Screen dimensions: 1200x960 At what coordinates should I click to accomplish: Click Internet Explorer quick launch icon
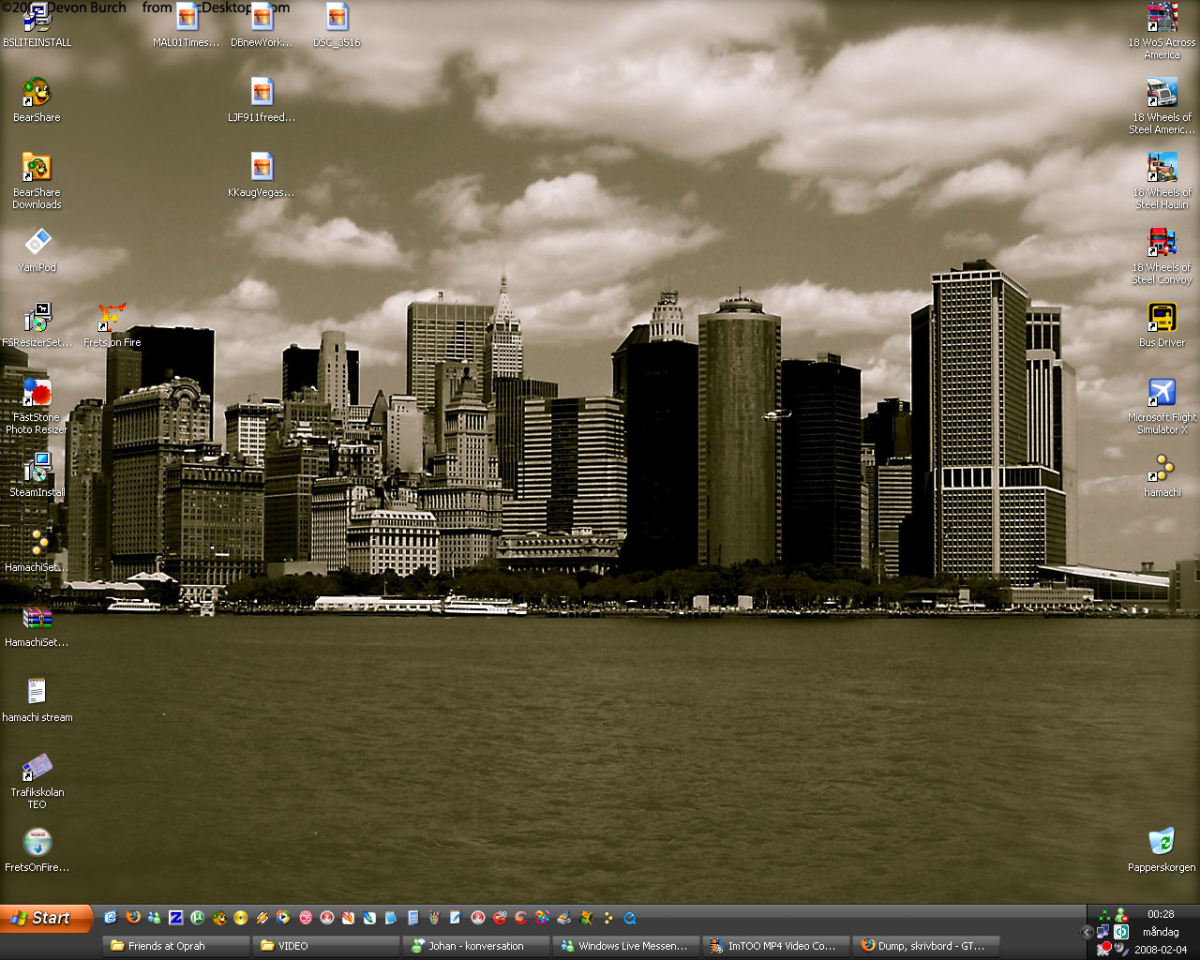tap(111, 917)
